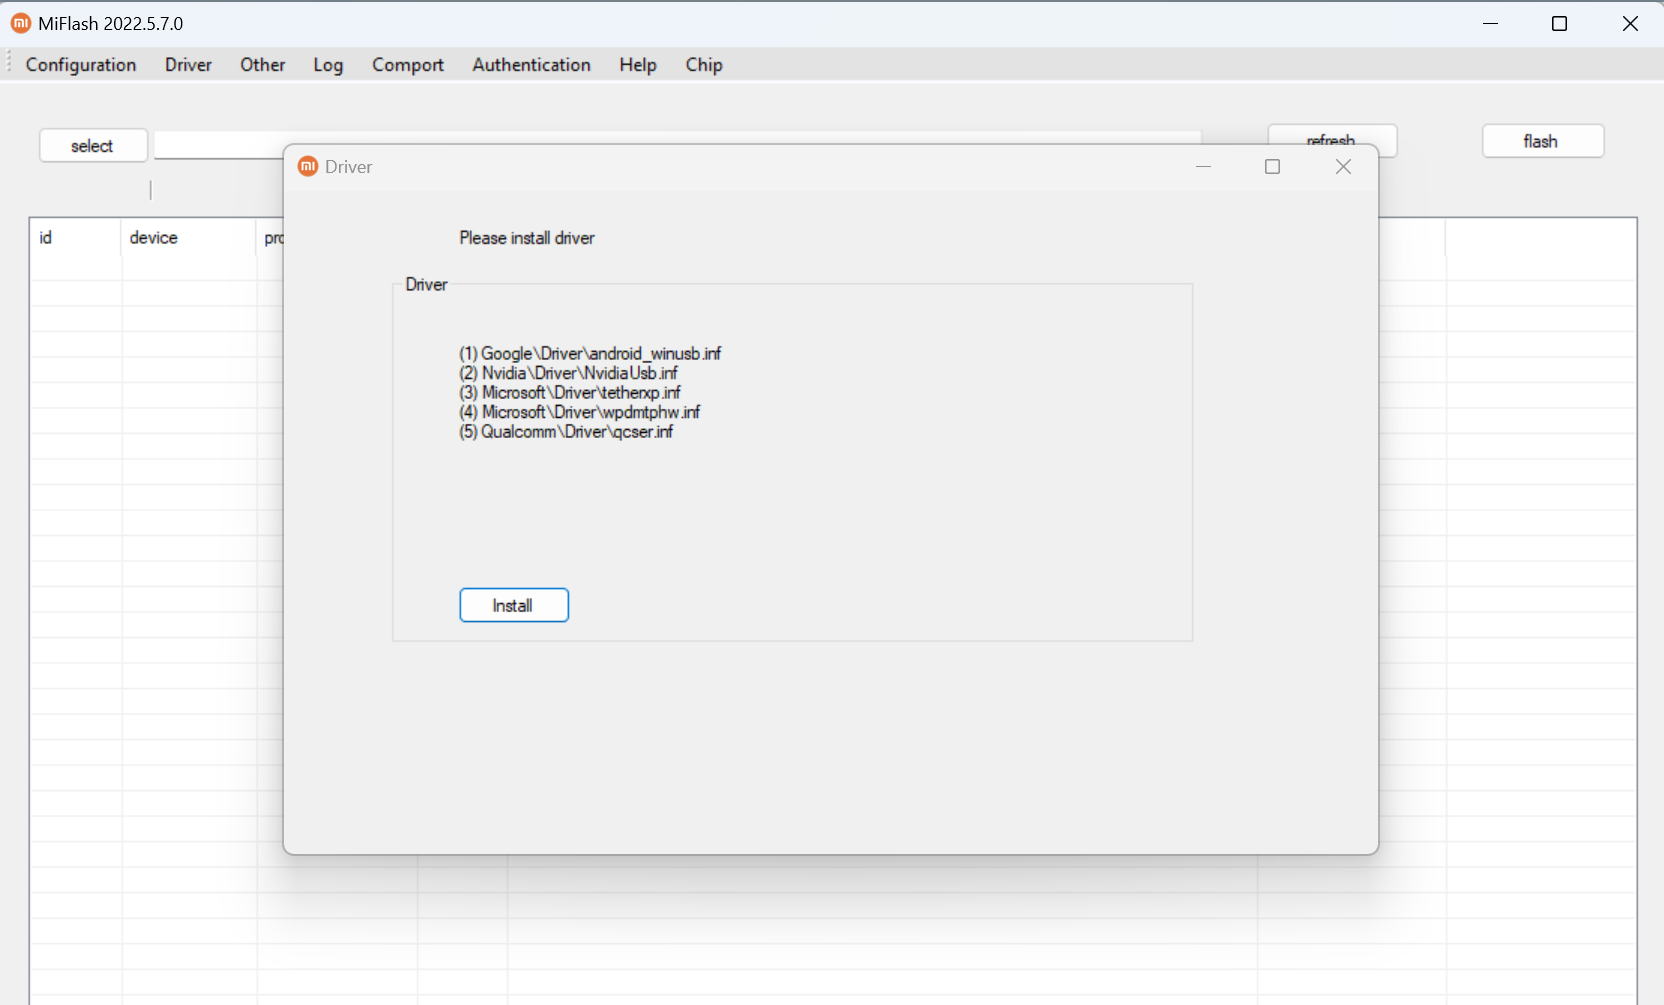Click the select button in MiFlash
This screenshot has height=1005, width=1664.
coord(93,146)
